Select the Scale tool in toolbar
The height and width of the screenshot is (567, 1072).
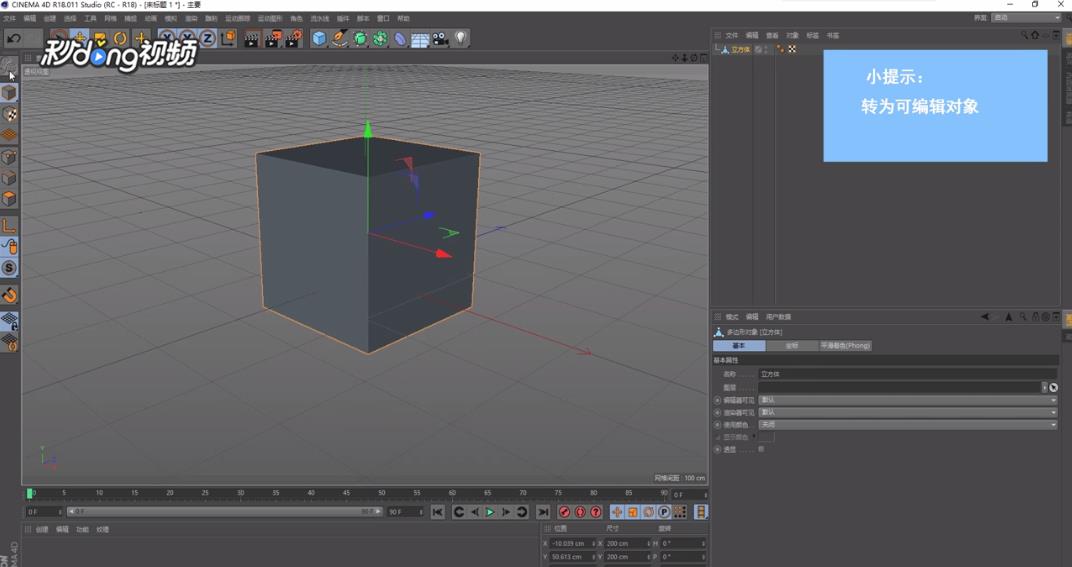click(100, 39)
